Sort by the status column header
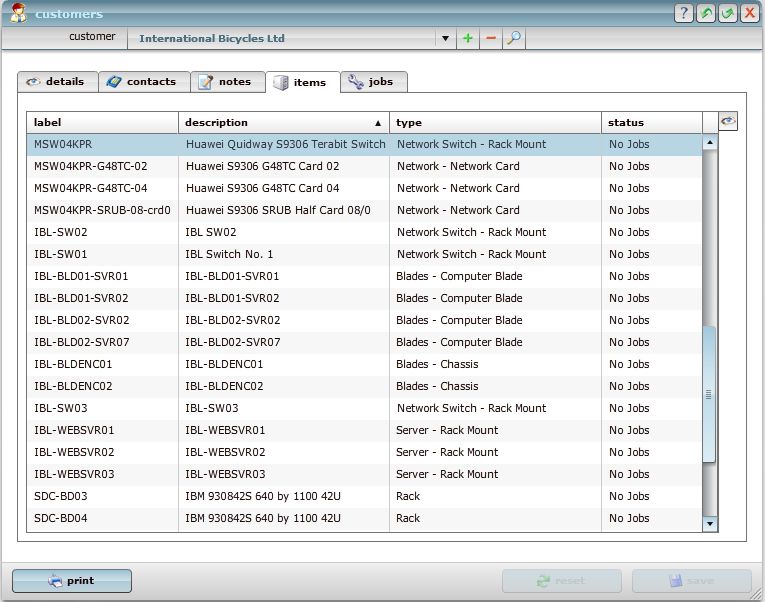Viewport: 765px width, 602px height. [650, 123]
